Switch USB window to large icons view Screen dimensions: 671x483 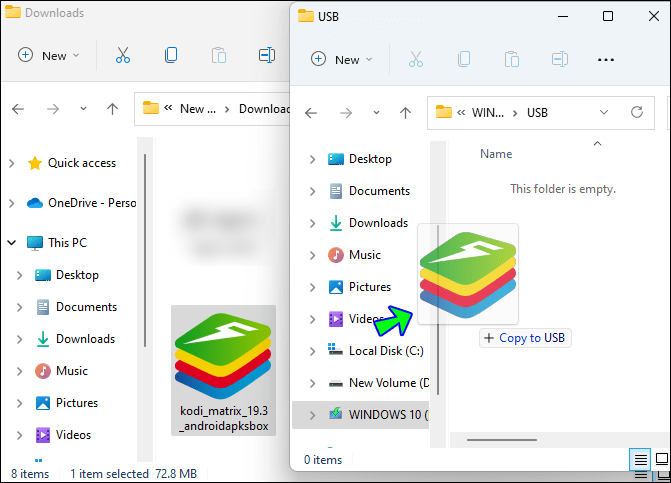661,460
